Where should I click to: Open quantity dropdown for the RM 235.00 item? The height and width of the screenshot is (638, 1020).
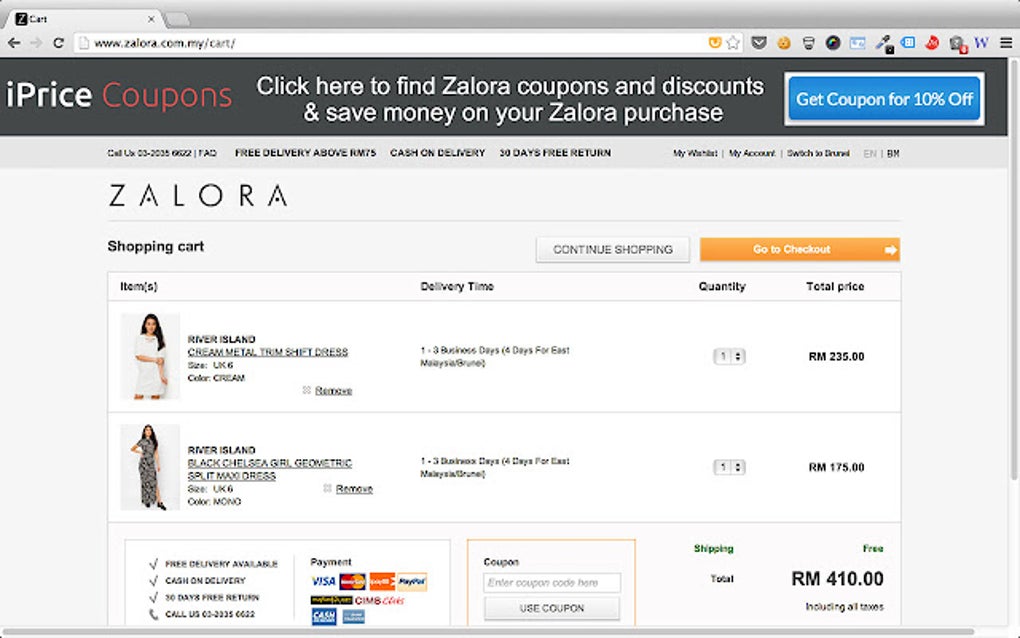(729, 356)
